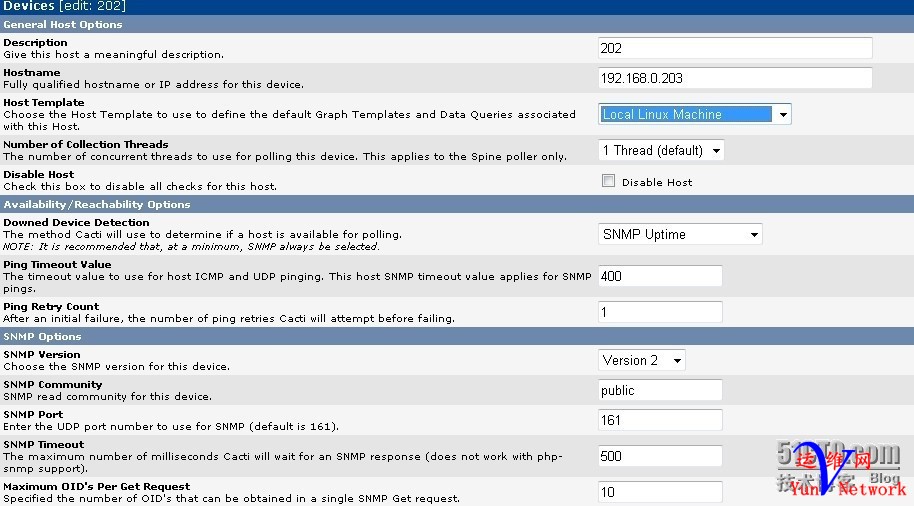Image resolution: width=914 pixels, height=506 pixels.
Task: Focus the SNMP Port input field
Action: coord(660,420)
